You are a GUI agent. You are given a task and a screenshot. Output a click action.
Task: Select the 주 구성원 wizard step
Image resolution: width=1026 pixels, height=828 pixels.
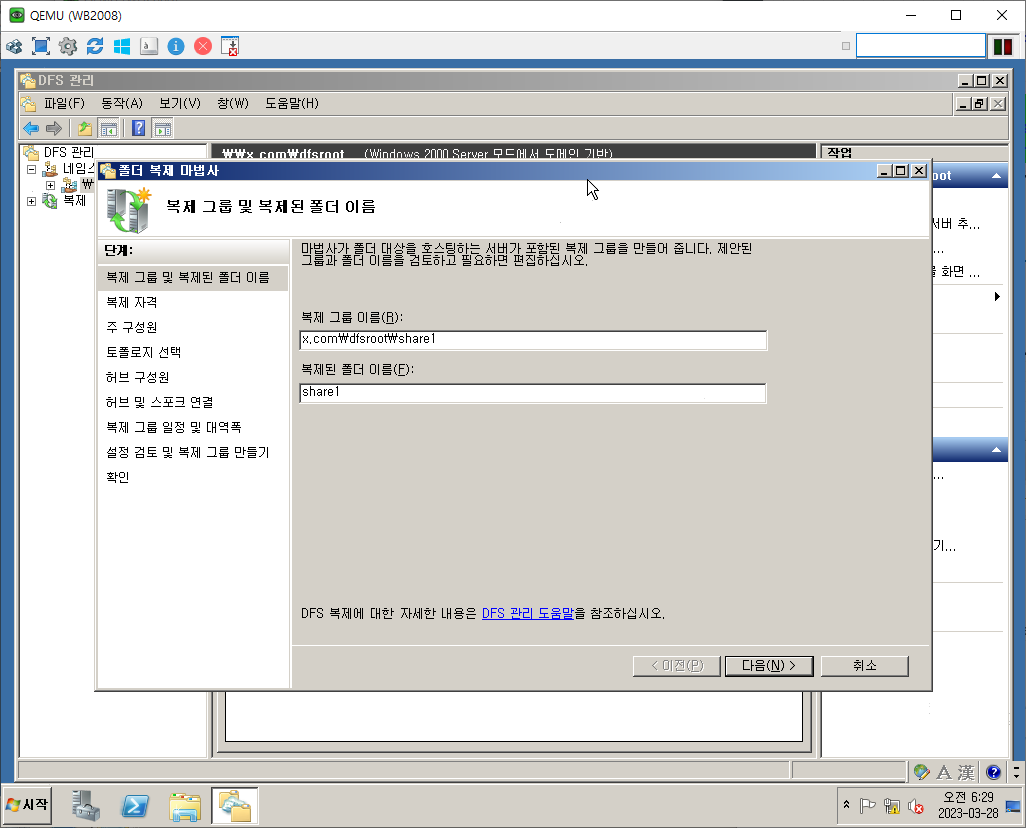point(132,327)
